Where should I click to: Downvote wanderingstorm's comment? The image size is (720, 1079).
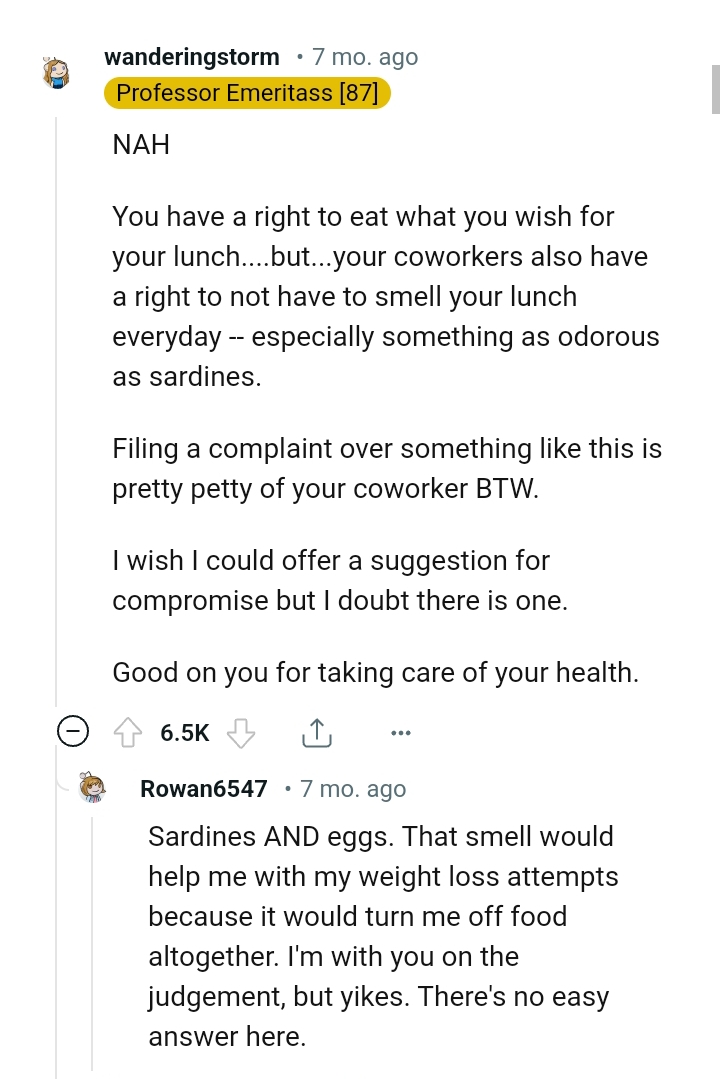click(x=242, y=732)
